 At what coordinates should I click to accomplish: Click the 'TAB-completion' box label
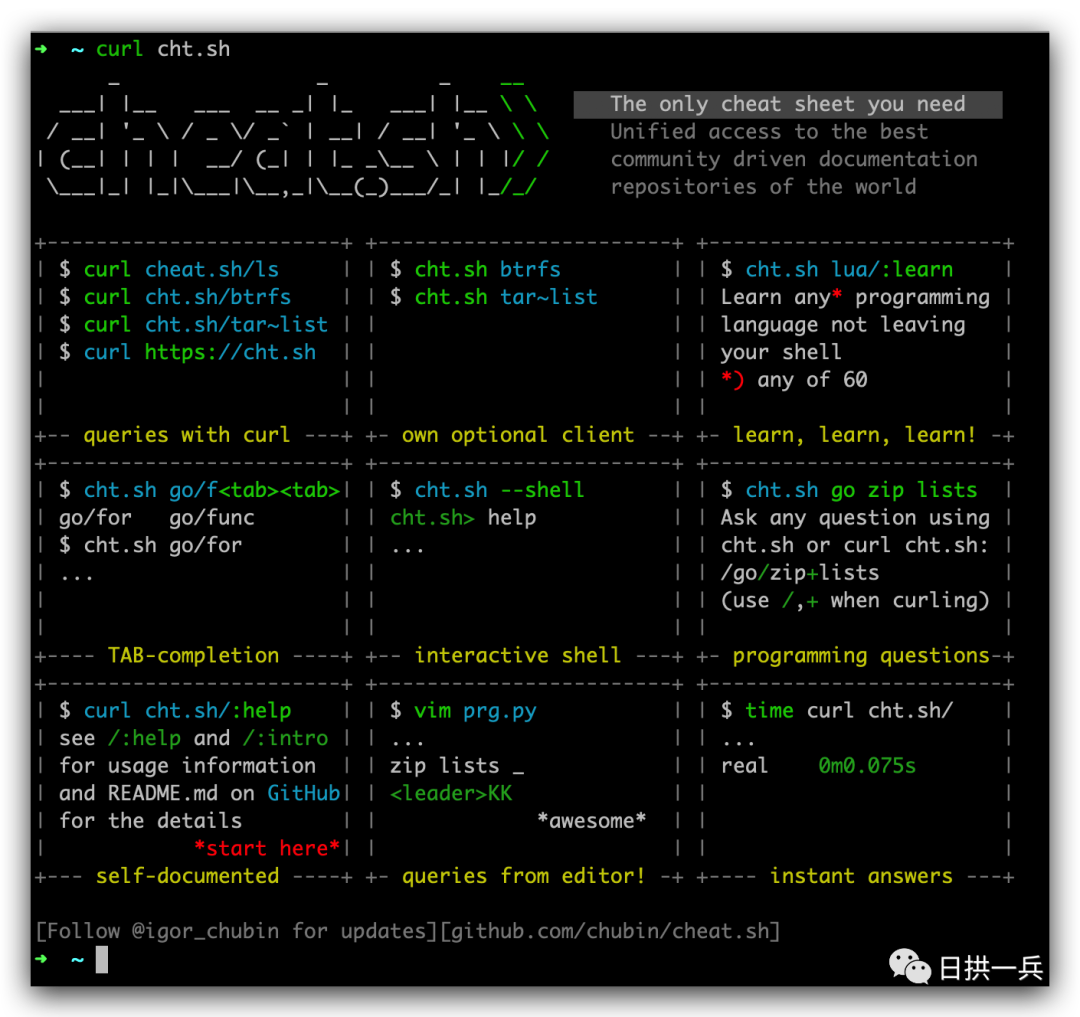point(194,656)
